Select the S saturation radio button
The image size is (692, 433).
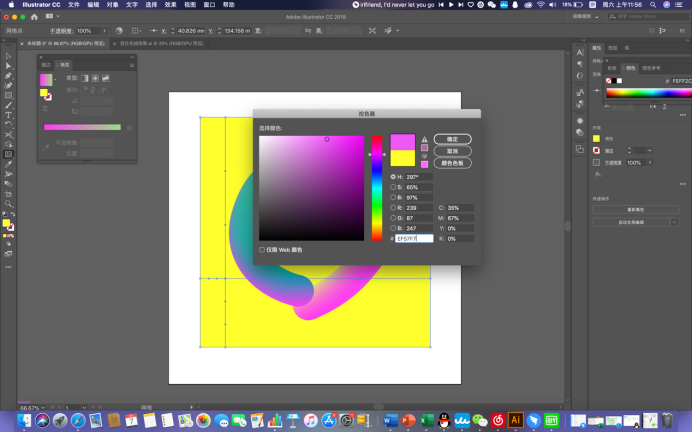click(393, 187)
